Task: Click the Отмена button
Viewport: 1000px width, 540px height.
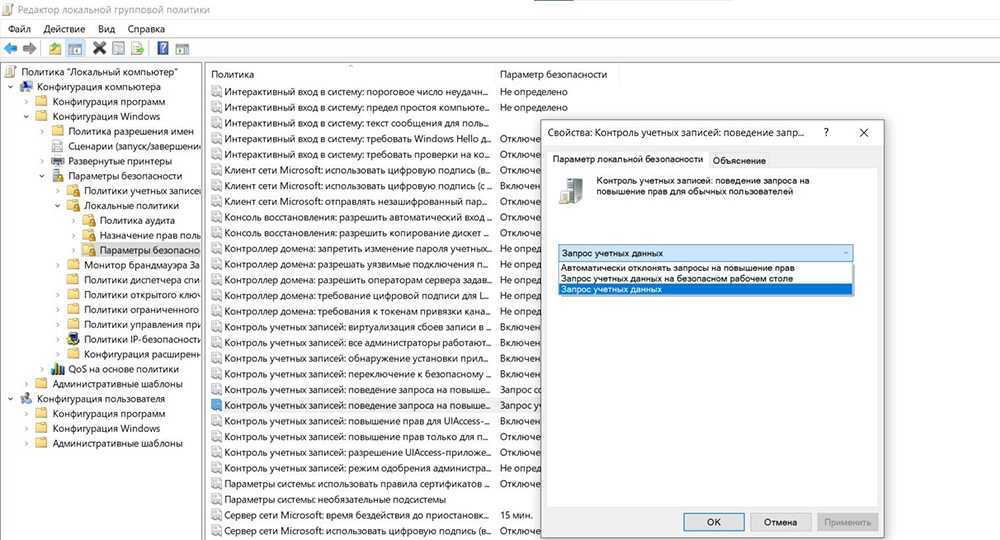Action: [x=780, y=522]
